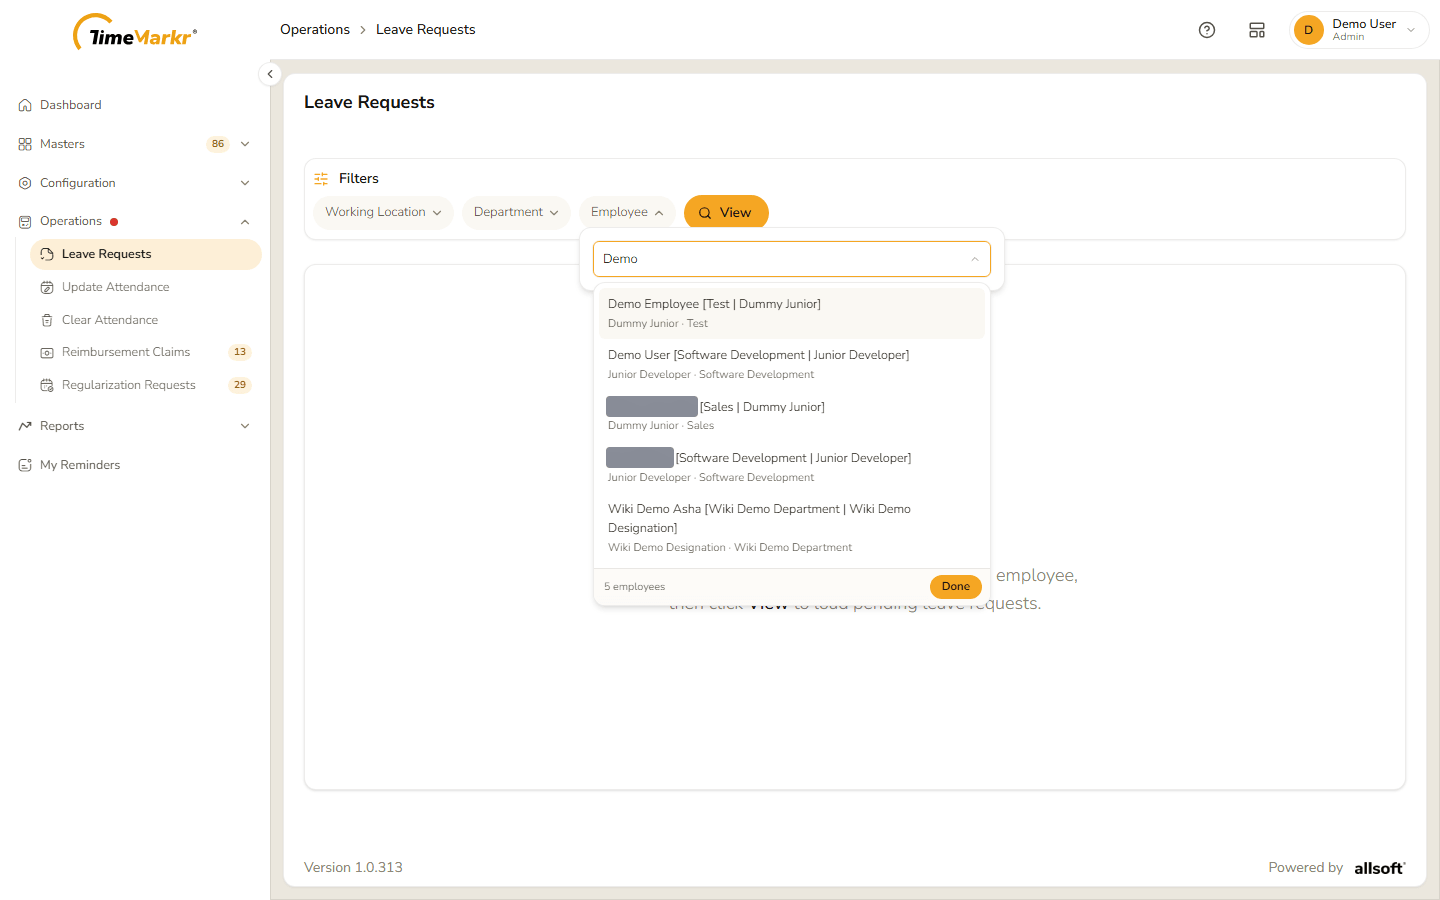Click the Update Attendance icon

pos(47,287)
